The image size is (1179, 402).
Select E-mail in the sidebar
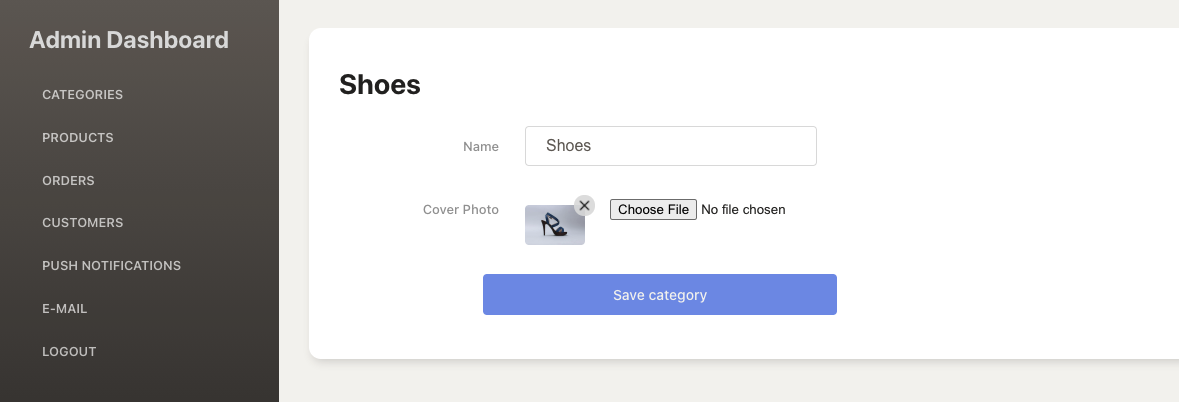[65, 309]
